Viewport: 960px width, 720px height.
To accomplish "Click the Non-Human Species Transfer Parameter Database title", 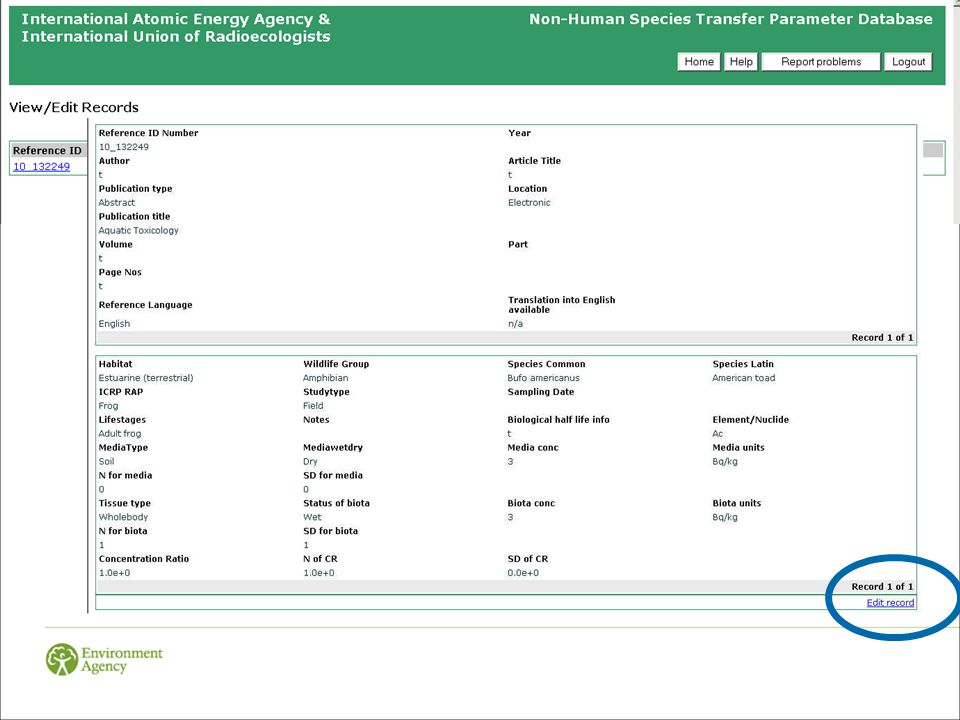I will (731, 20).
